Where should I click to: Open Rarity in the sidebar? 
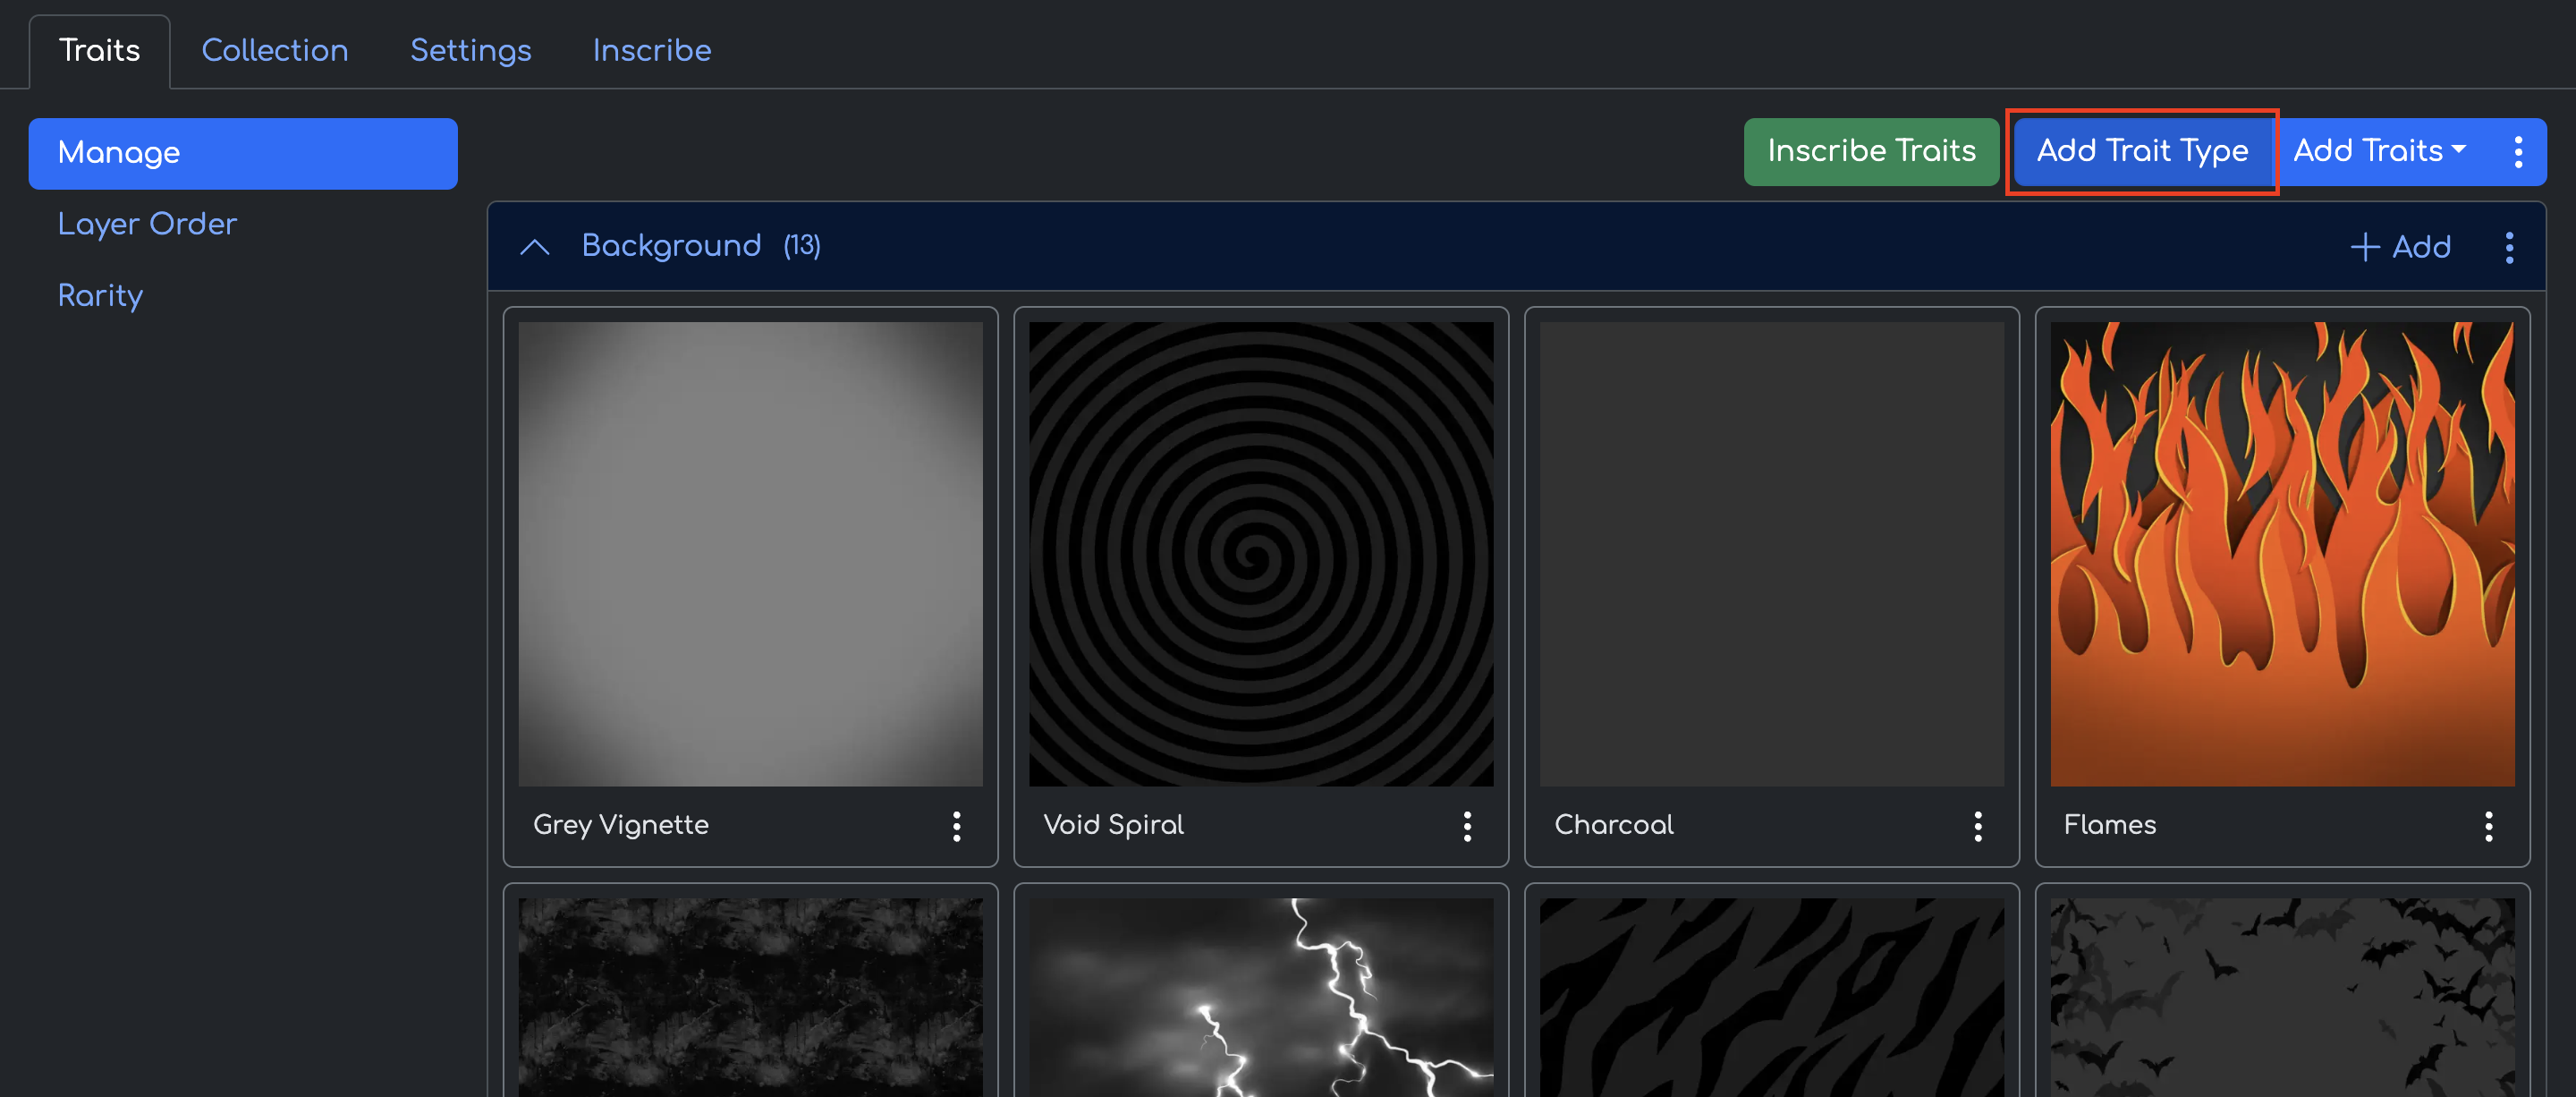coord(100,296)
